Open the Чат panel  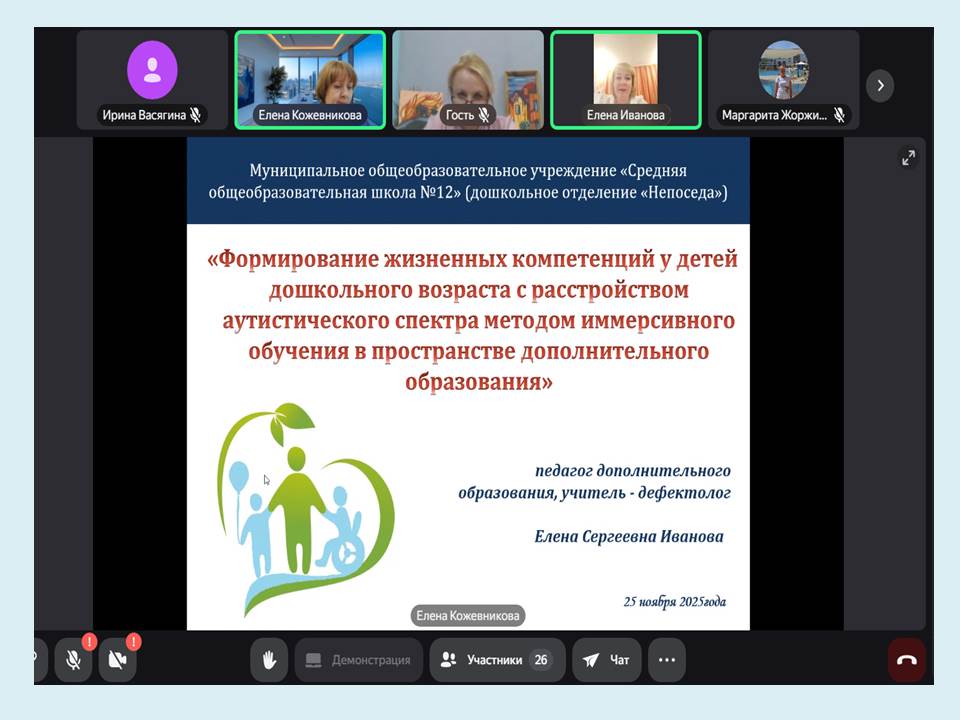pos(607,660)
